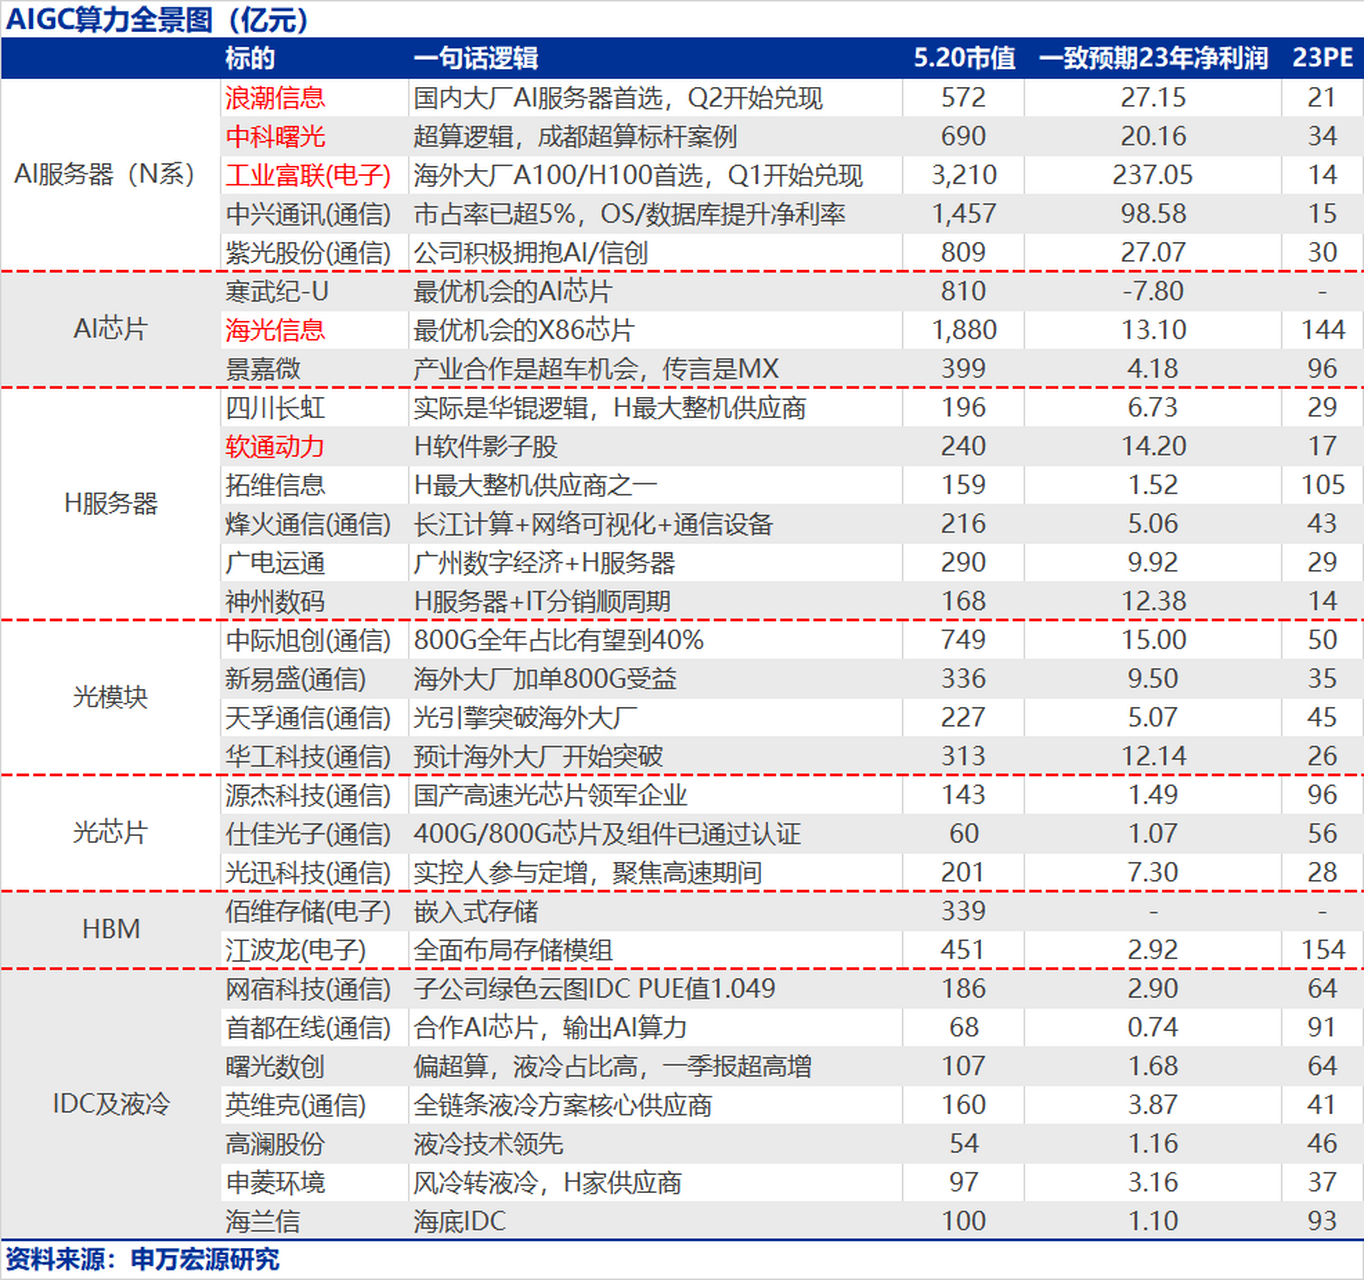Click the 广电运通 cell
Image resolution: width=1364 pixels, height=1280 pixels.
click(275, 563)
